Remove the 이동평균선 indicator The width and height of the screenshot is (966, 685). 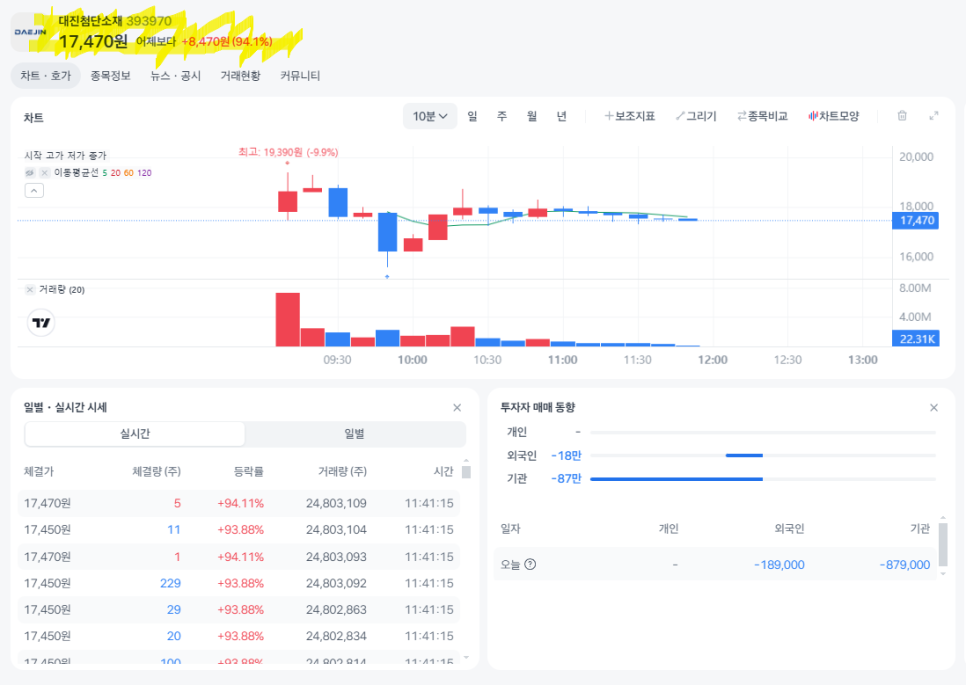[44, 172]
